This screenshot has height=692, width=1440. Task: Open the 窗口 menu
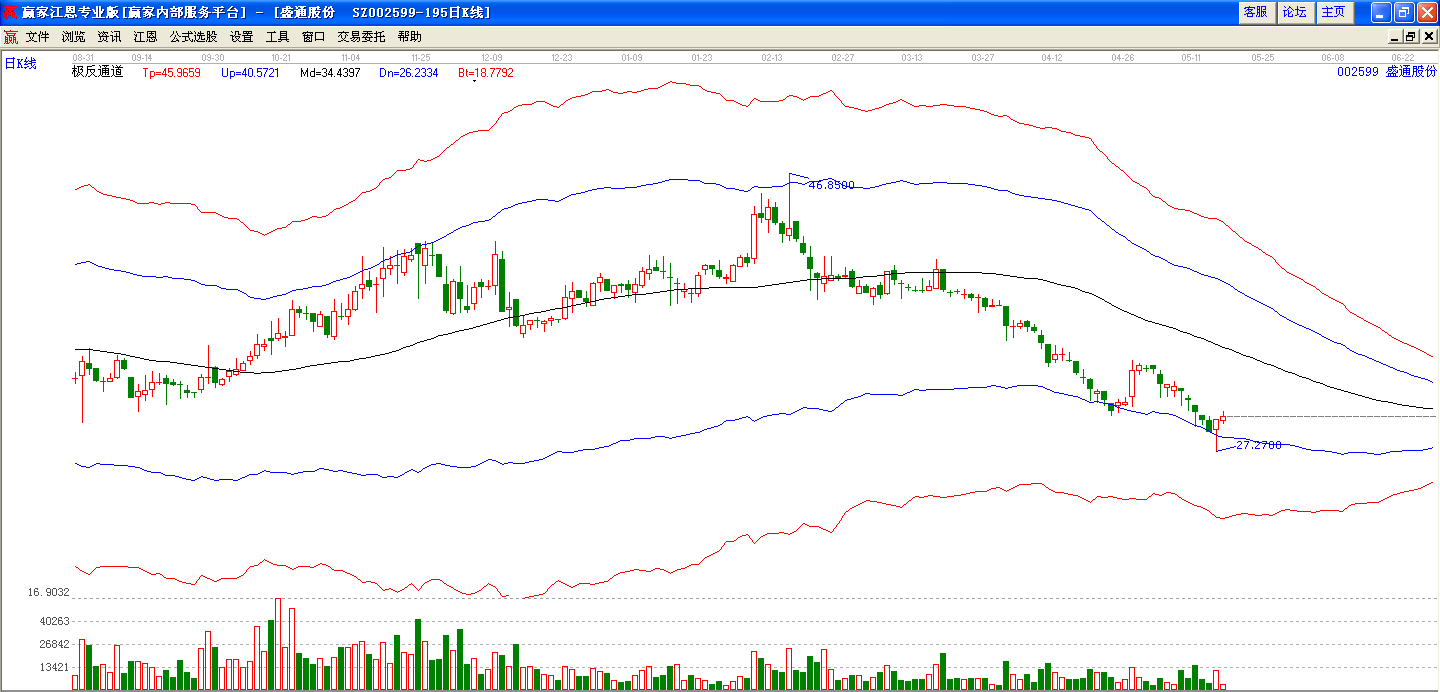pyautogui.click(x=314, y=37)
